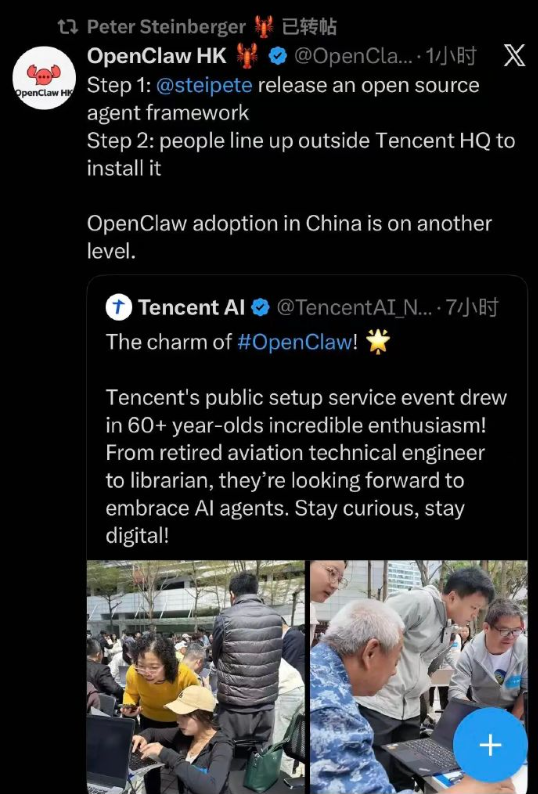Tap the blue compose plus button
This screenshot has width=538, height=794.
[490, 744]
